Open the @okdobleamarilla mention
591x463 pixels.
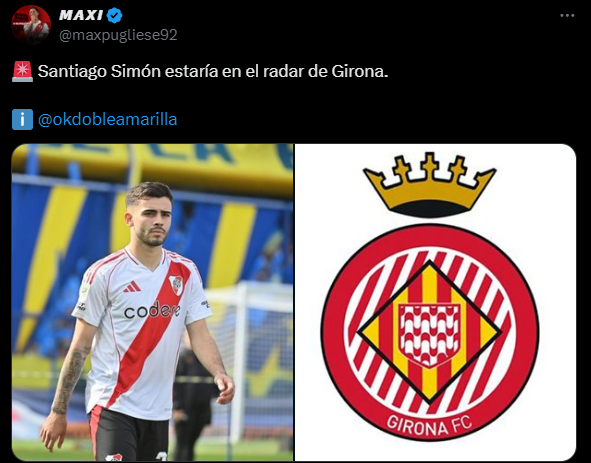point(107,119)
